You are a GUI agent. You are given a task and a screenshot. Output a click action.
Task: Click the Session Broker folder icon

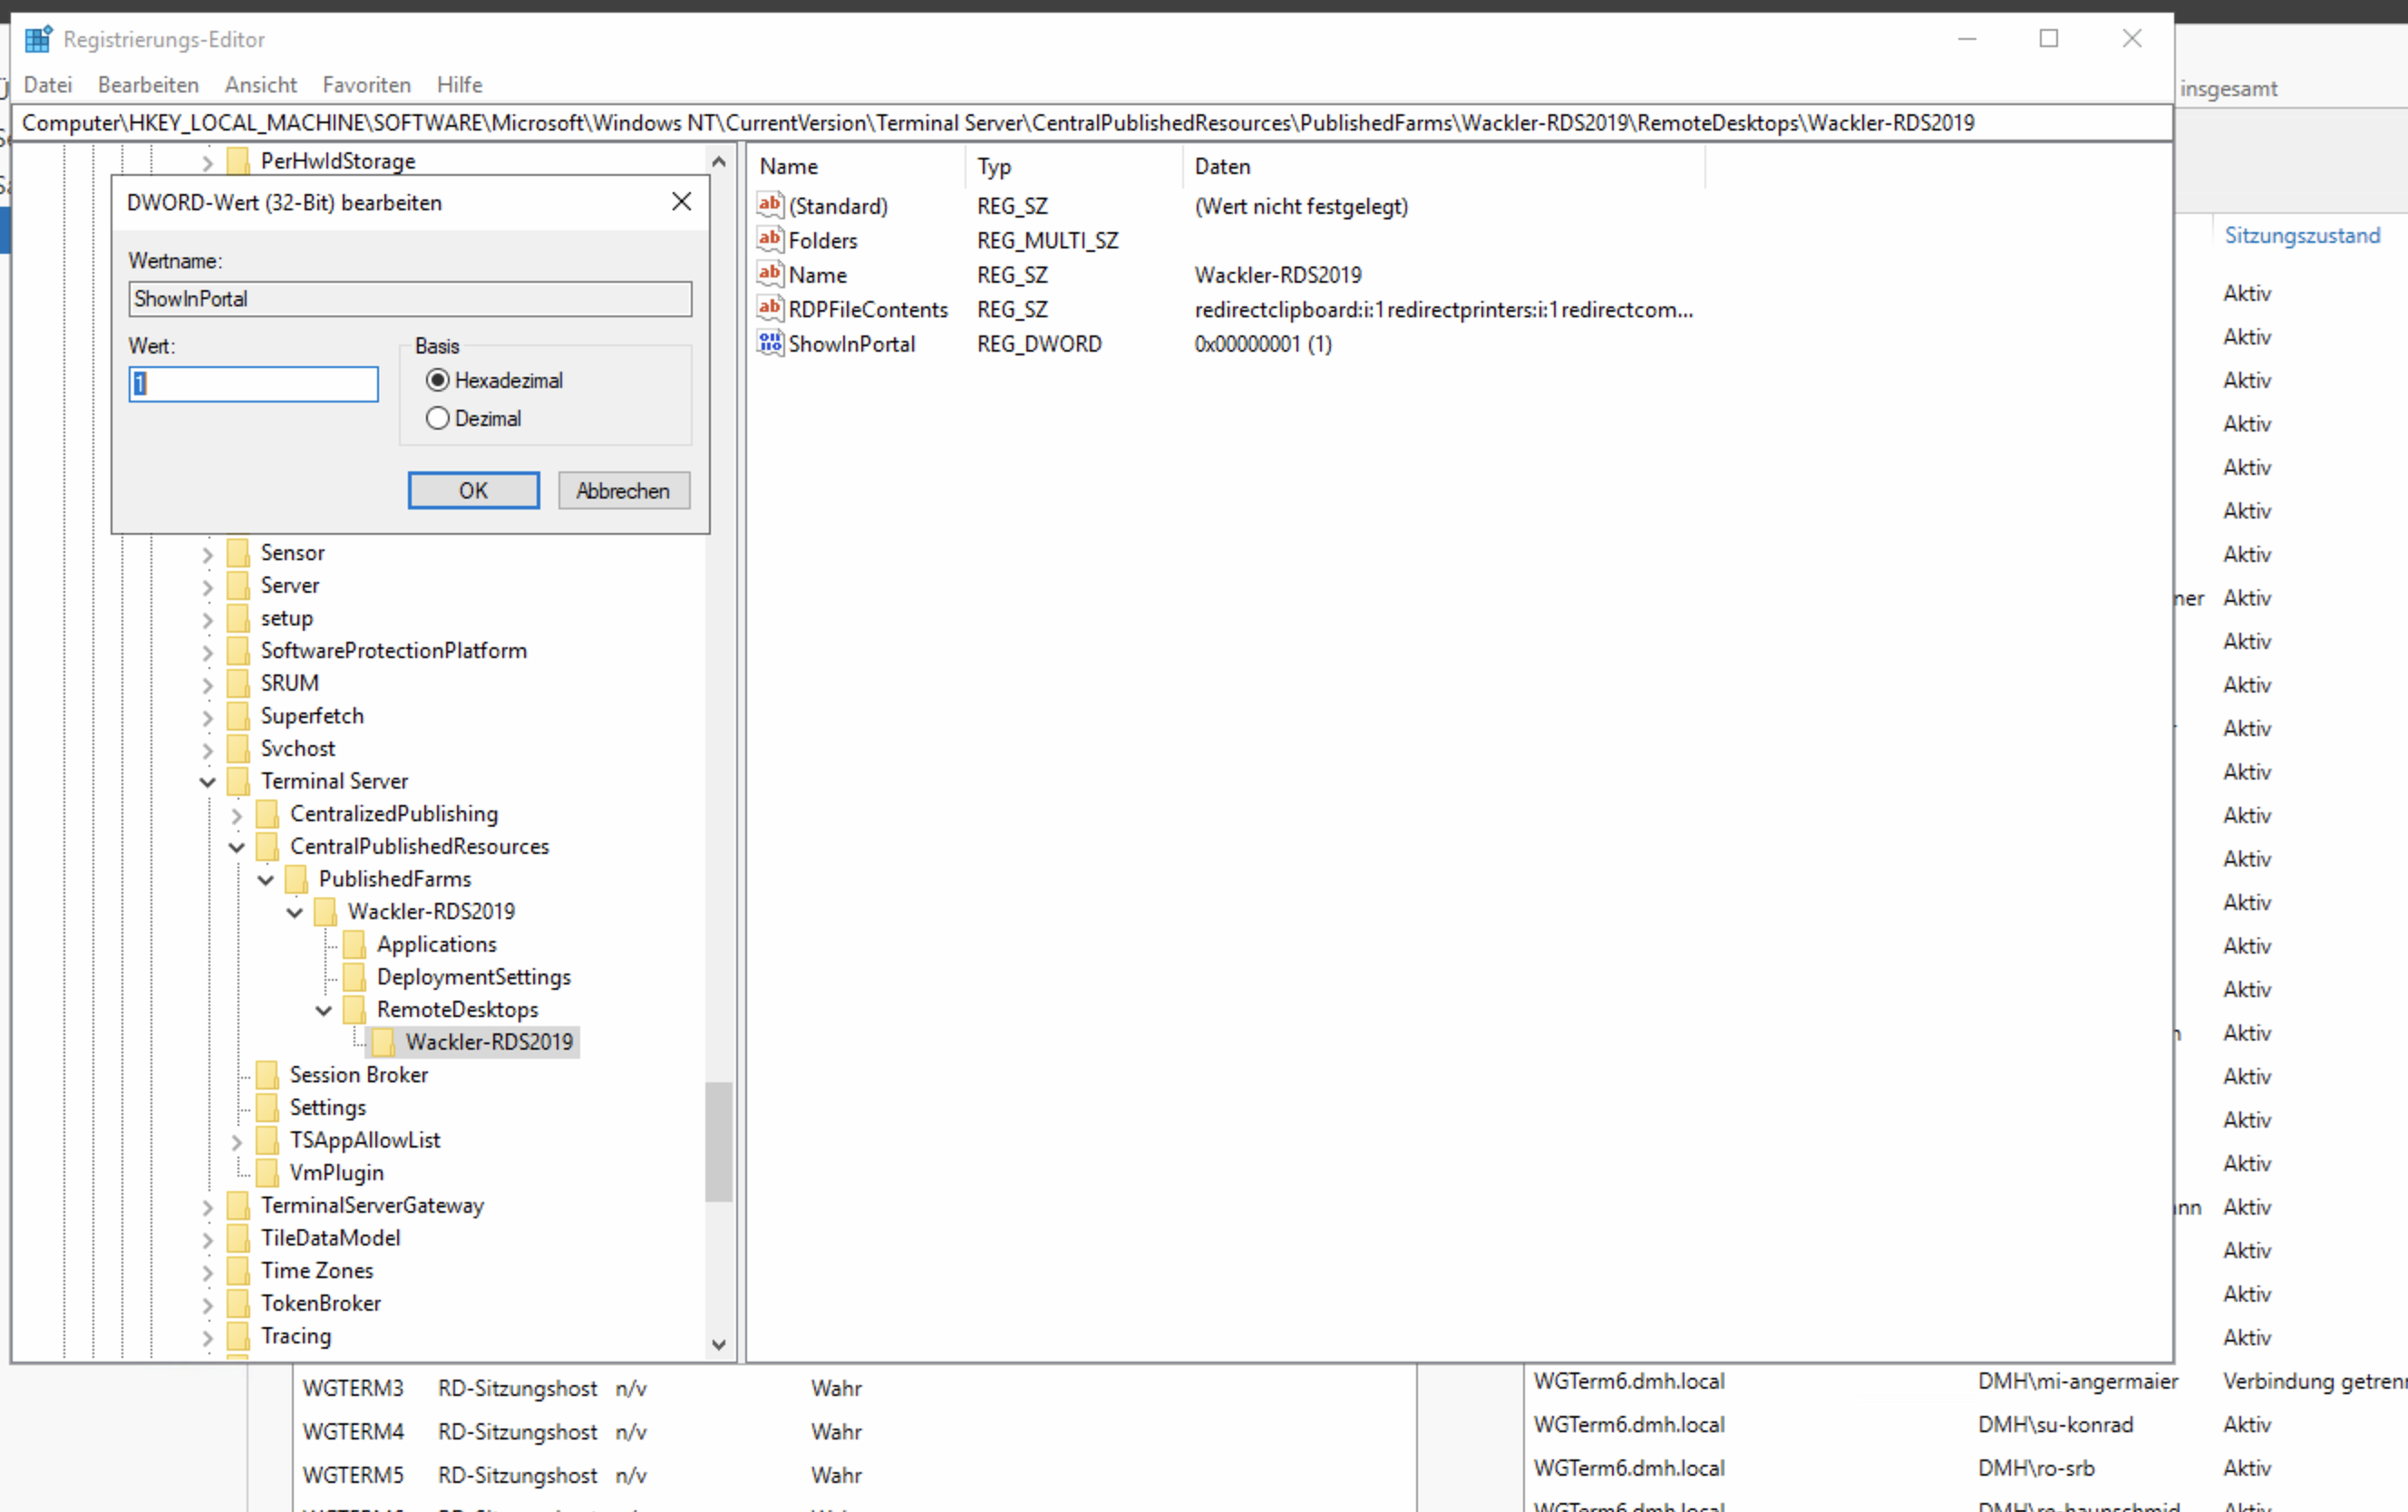pos(267,1075)
